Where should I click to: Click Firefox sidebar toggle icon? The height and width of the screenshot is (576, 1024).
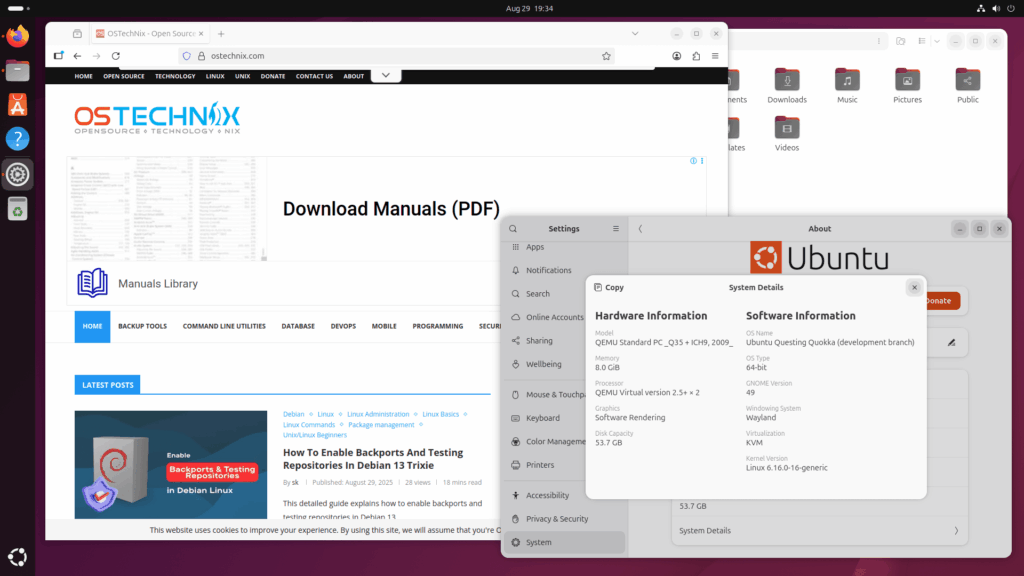pyautogui.click(x=59, y=56)
